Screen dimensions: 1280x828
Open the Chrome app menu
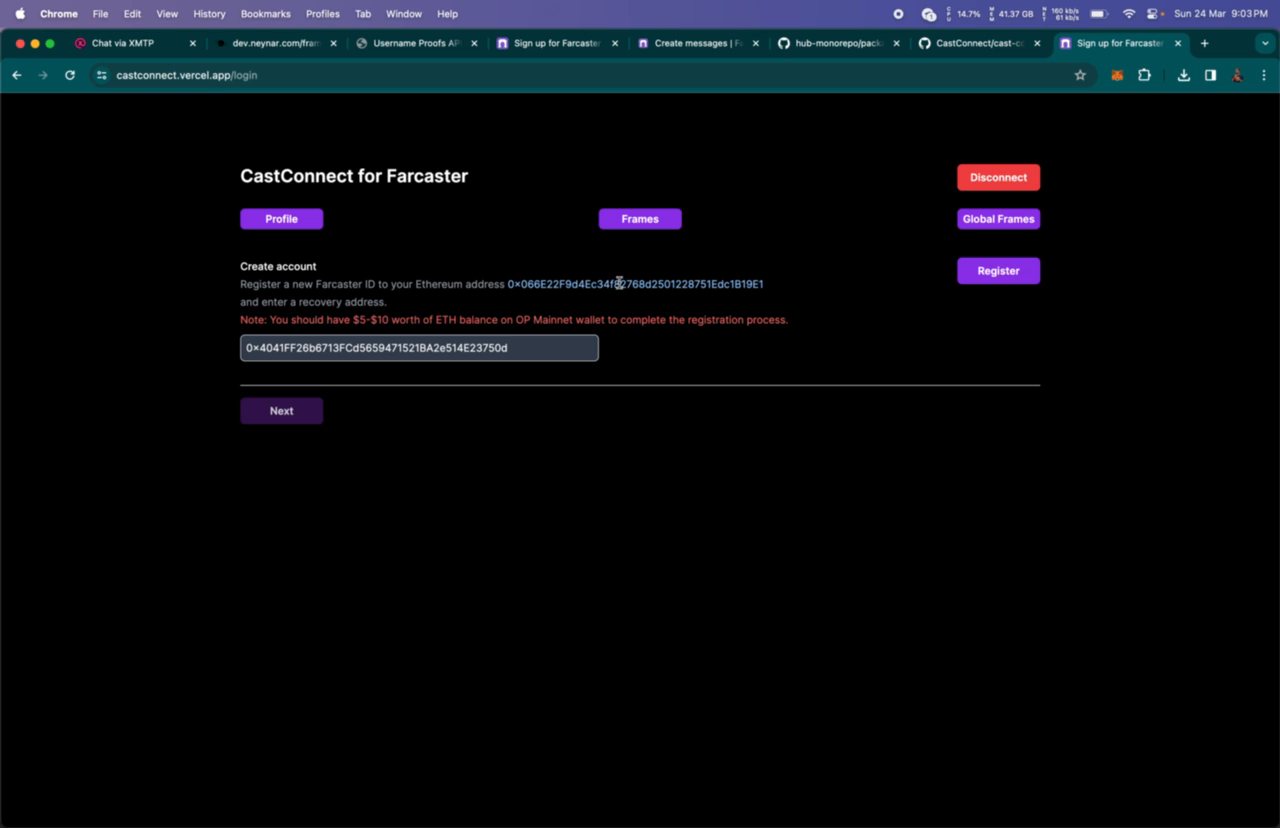[58, 14]
